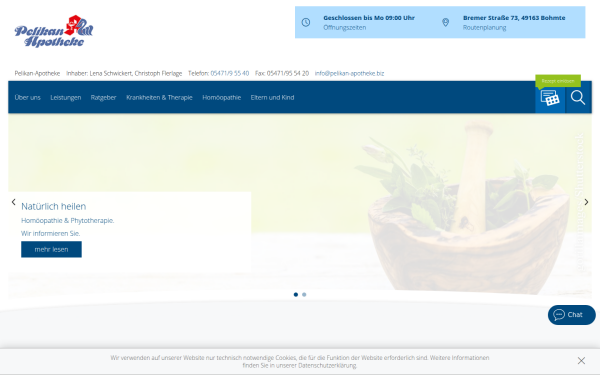Open the Über uns menu
The height and width of the screenshot is (375, 600).
[28, 98]
